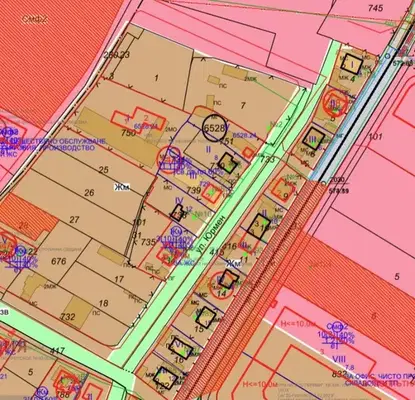Select parcel 745 at the top
415x400 pixels.
click(x=376, y=8)
